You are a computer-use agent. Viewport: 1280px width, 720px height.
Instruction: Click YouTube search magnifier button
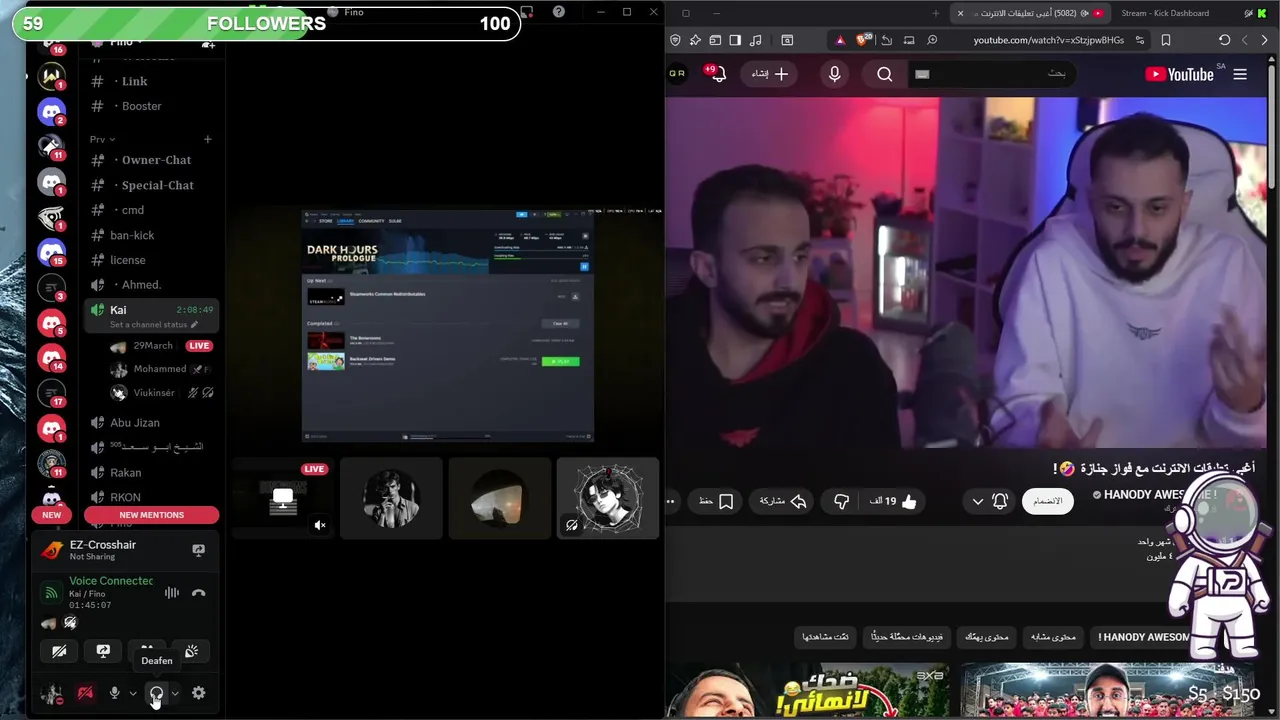coord(884,74)
